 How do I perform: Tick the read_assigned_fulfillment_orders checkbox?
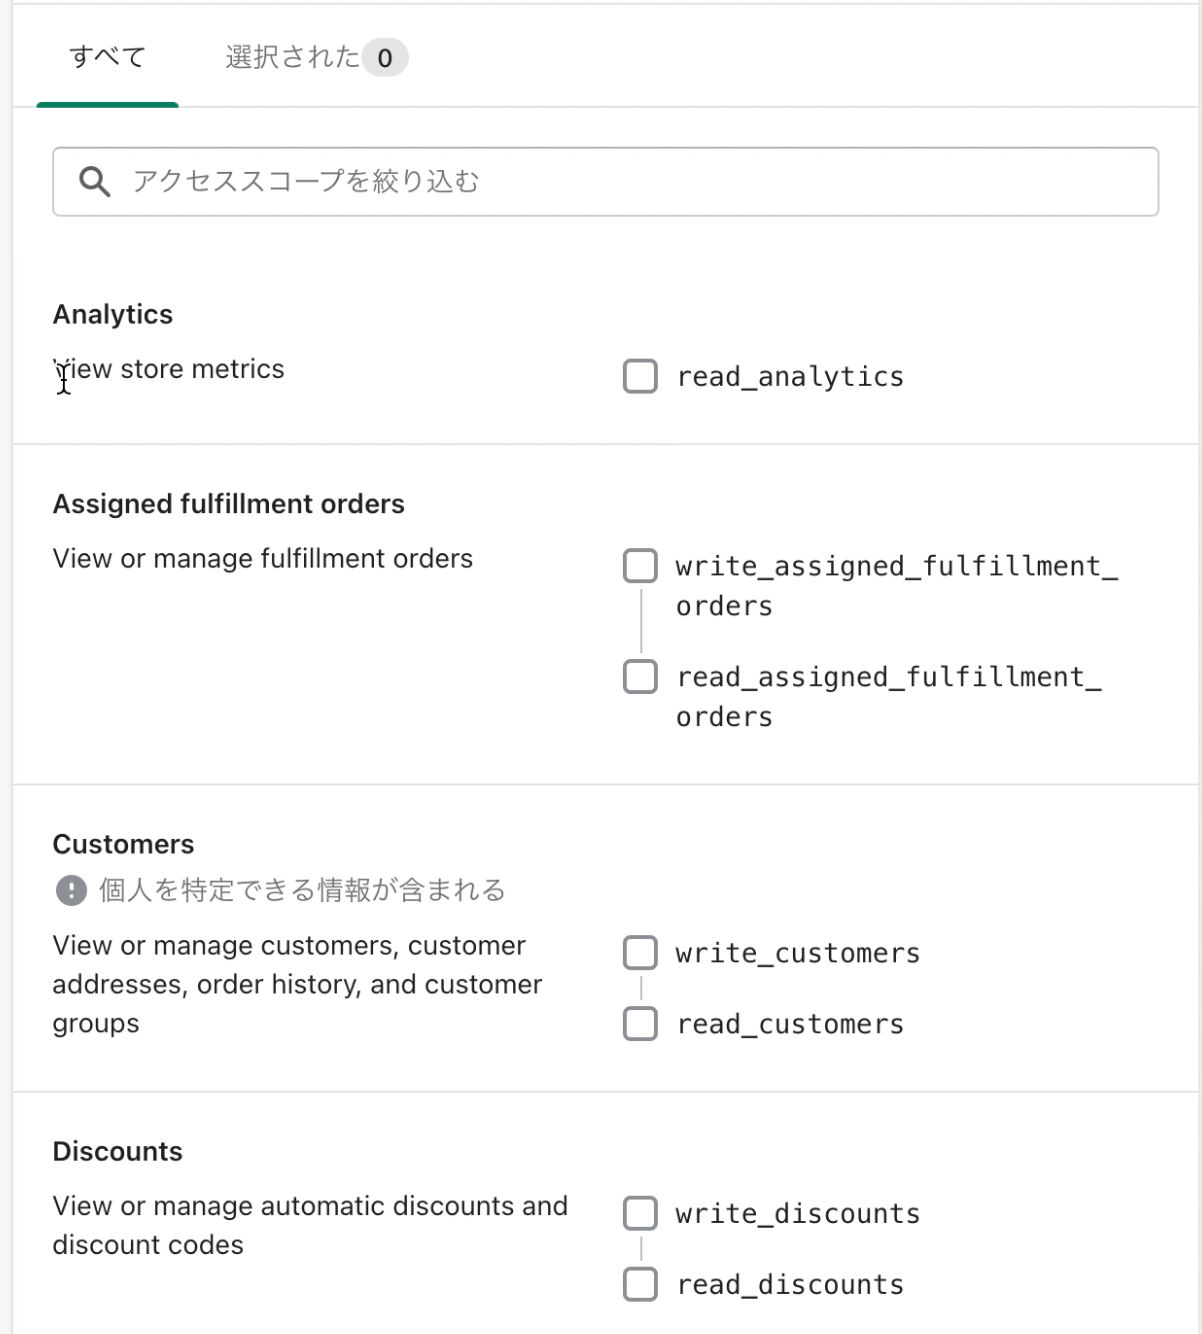tap(640, 677)
